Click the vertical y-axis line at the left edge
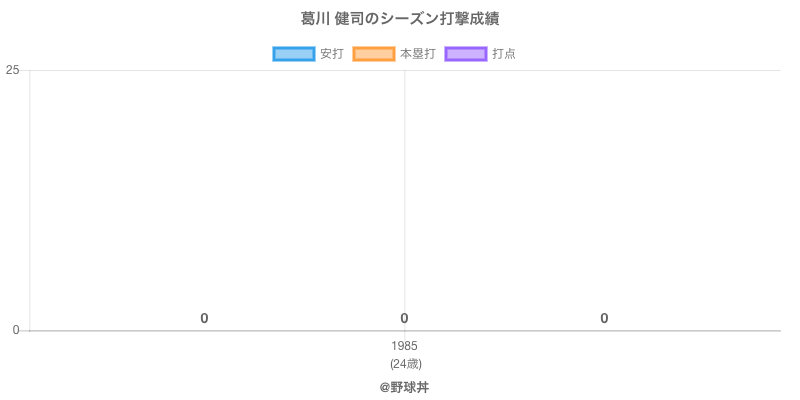 tap(30, 200)
